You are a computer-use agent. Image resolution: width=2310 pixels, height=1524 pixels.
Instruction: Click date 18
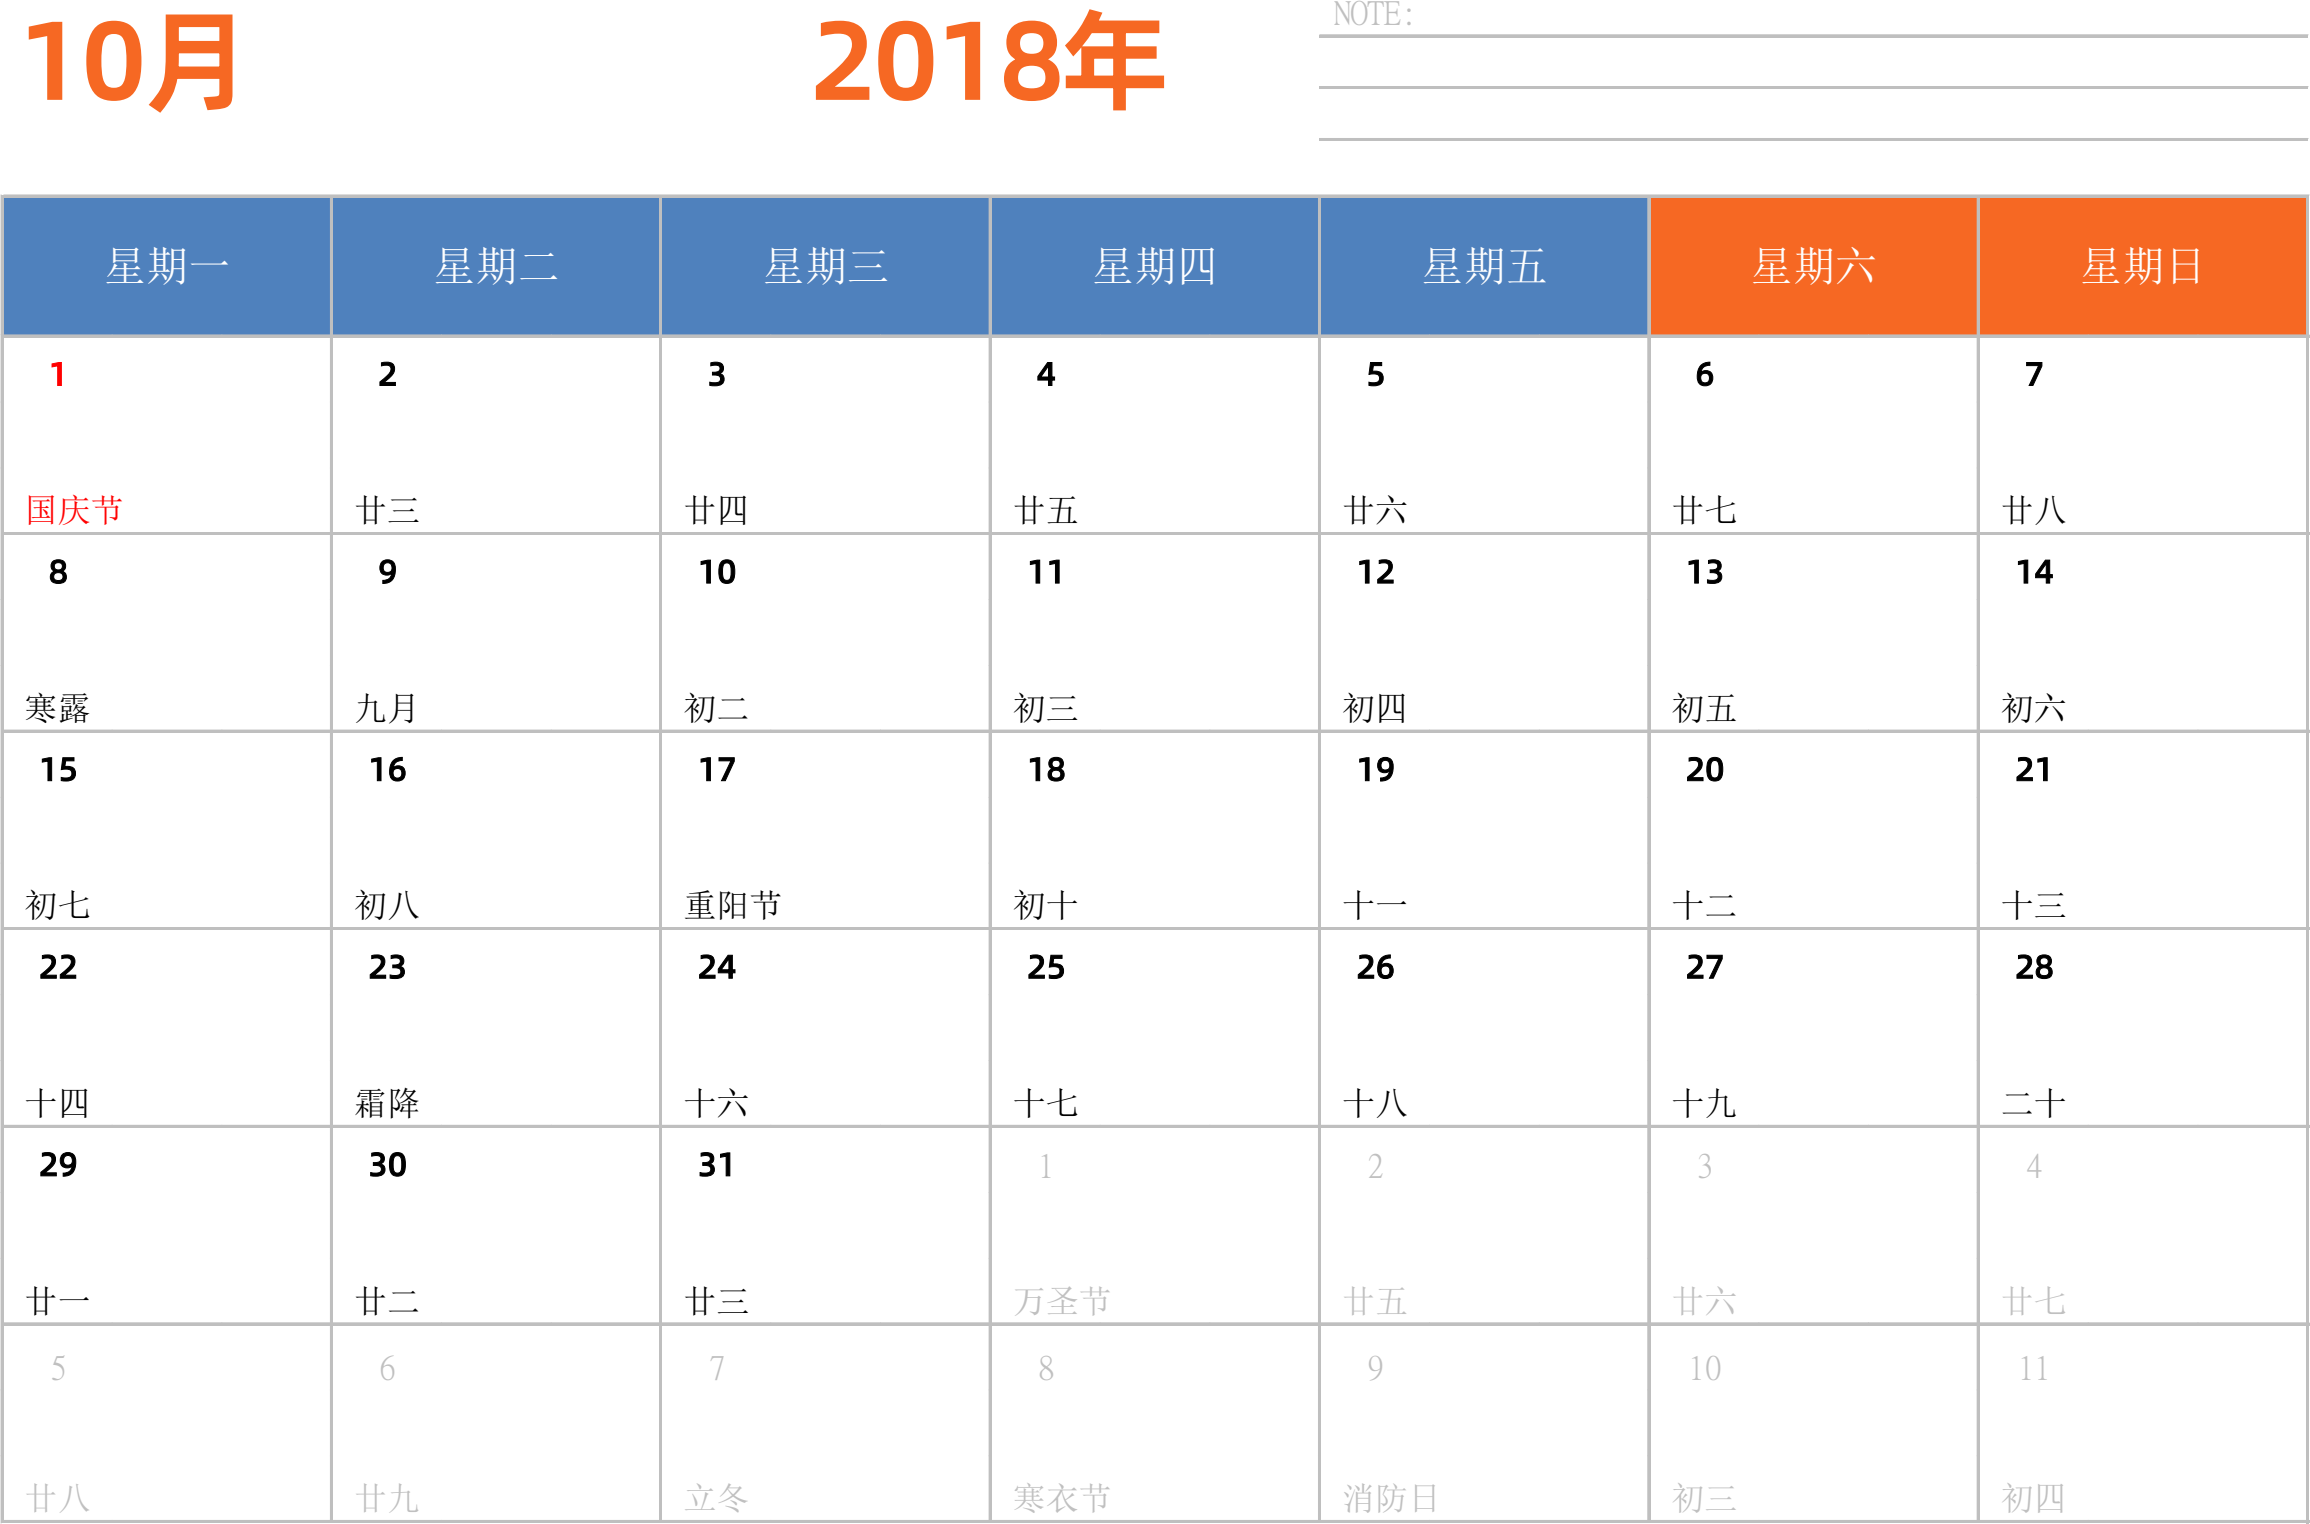coord(1046,770)
